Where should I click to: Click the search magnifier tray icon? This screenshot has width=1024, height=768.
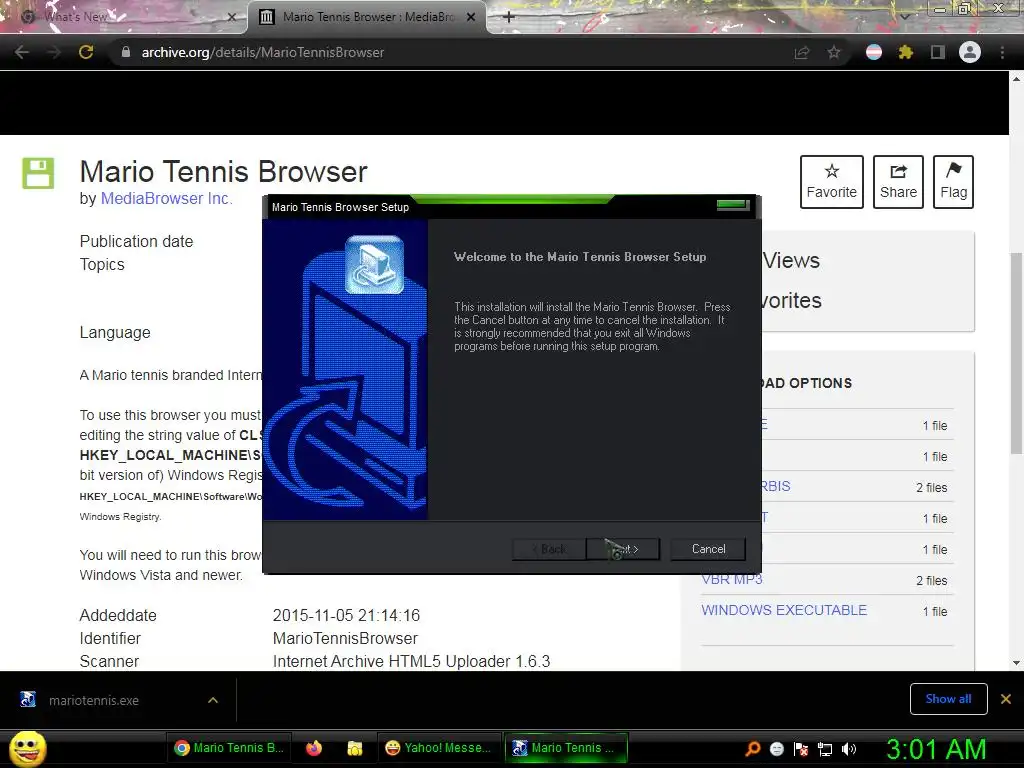pyautogui.click(x=753, y=748)
